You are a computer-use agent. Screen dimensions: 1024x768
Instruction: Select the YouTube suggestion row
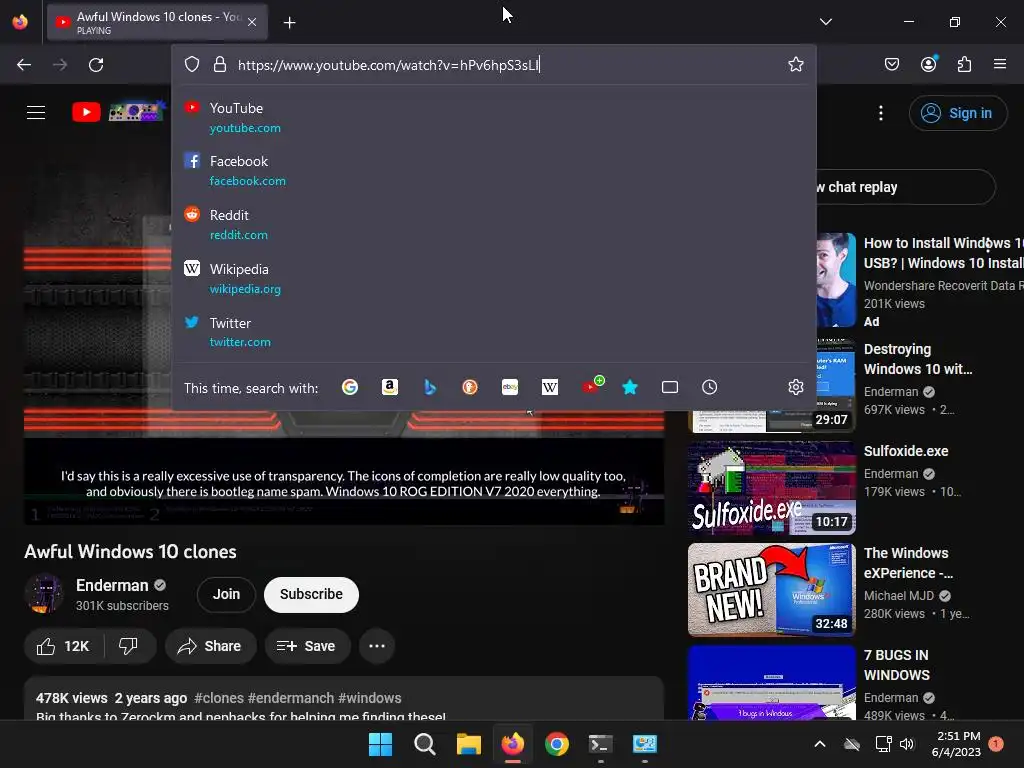click(494, 118)
